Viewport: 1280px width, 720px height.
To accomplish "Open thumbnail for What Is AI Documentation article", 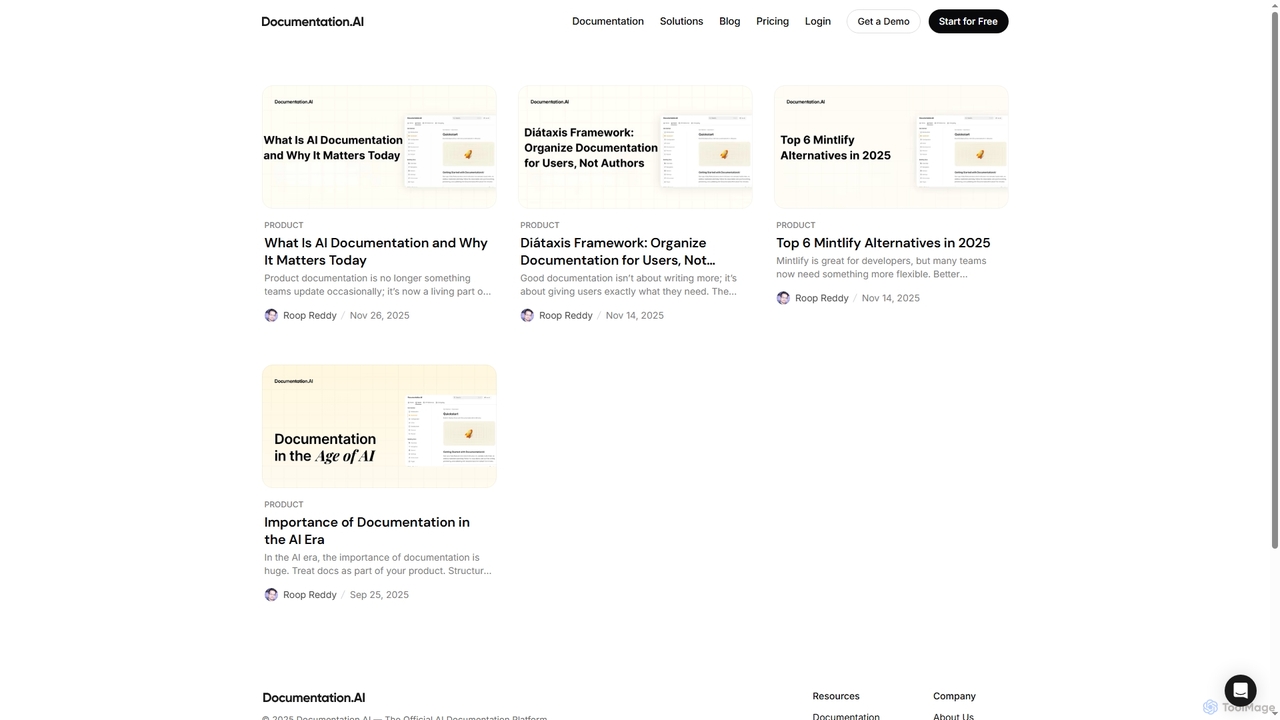I will click(379, 147).
